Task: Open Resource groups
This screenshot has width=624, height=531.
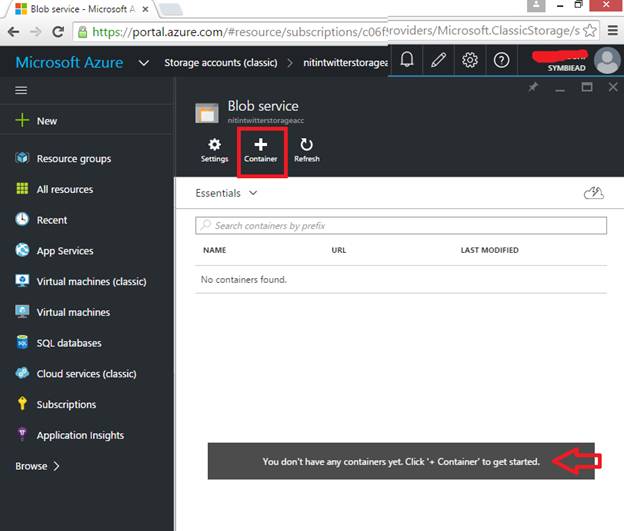Action: [63, 158]
